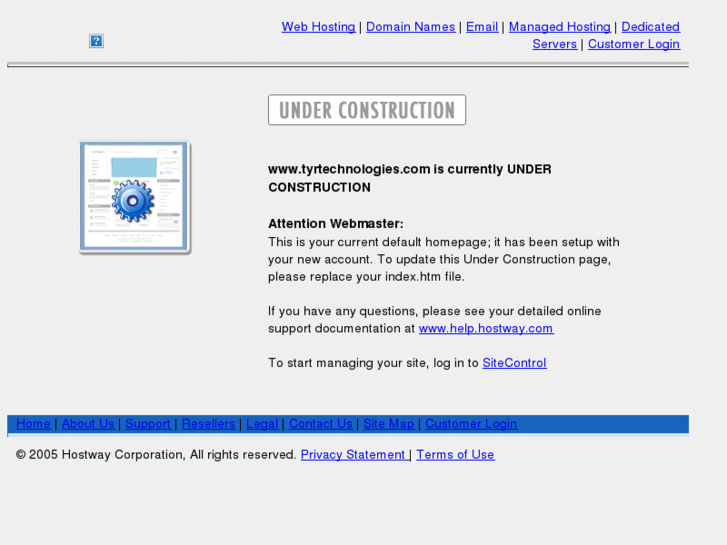This screenshot has width=727, height=545.
Task: Open the Terms of Use link
Action: pos(455,455)
